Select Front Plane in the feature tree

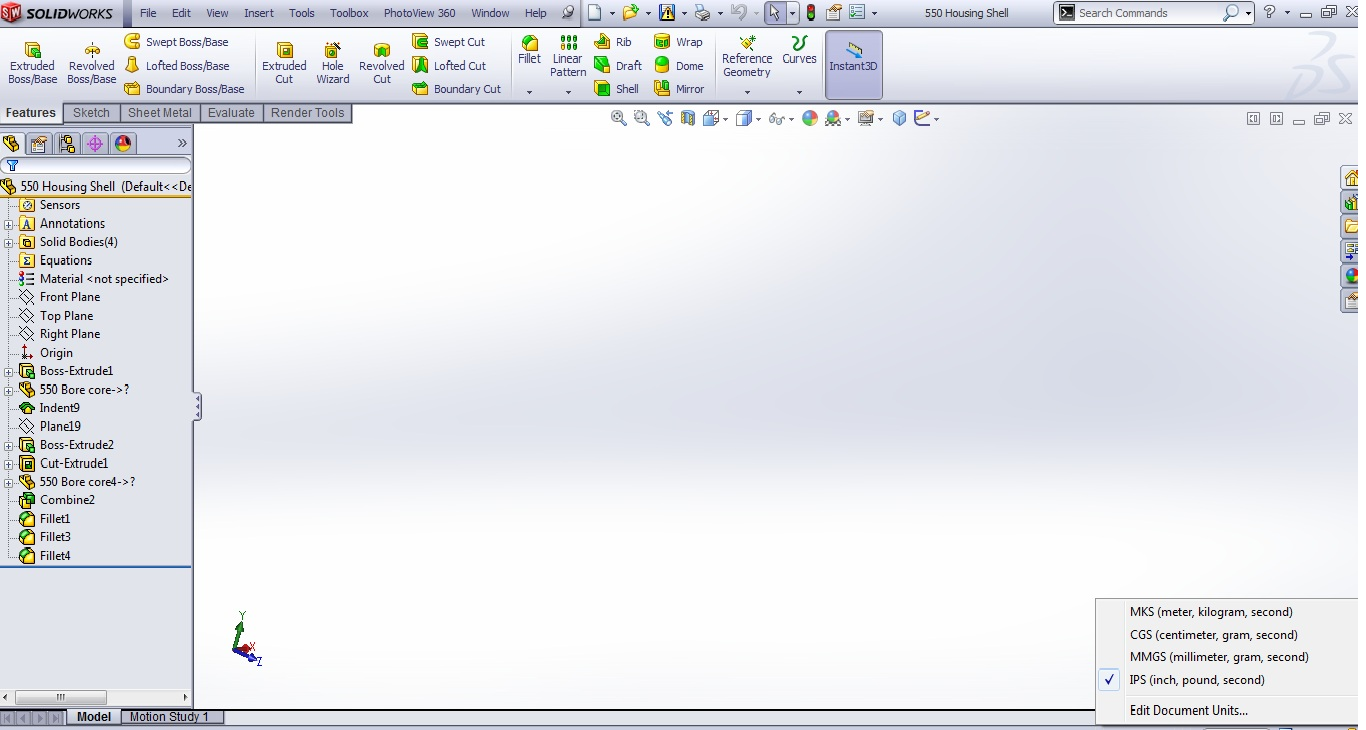coord(70,297)
